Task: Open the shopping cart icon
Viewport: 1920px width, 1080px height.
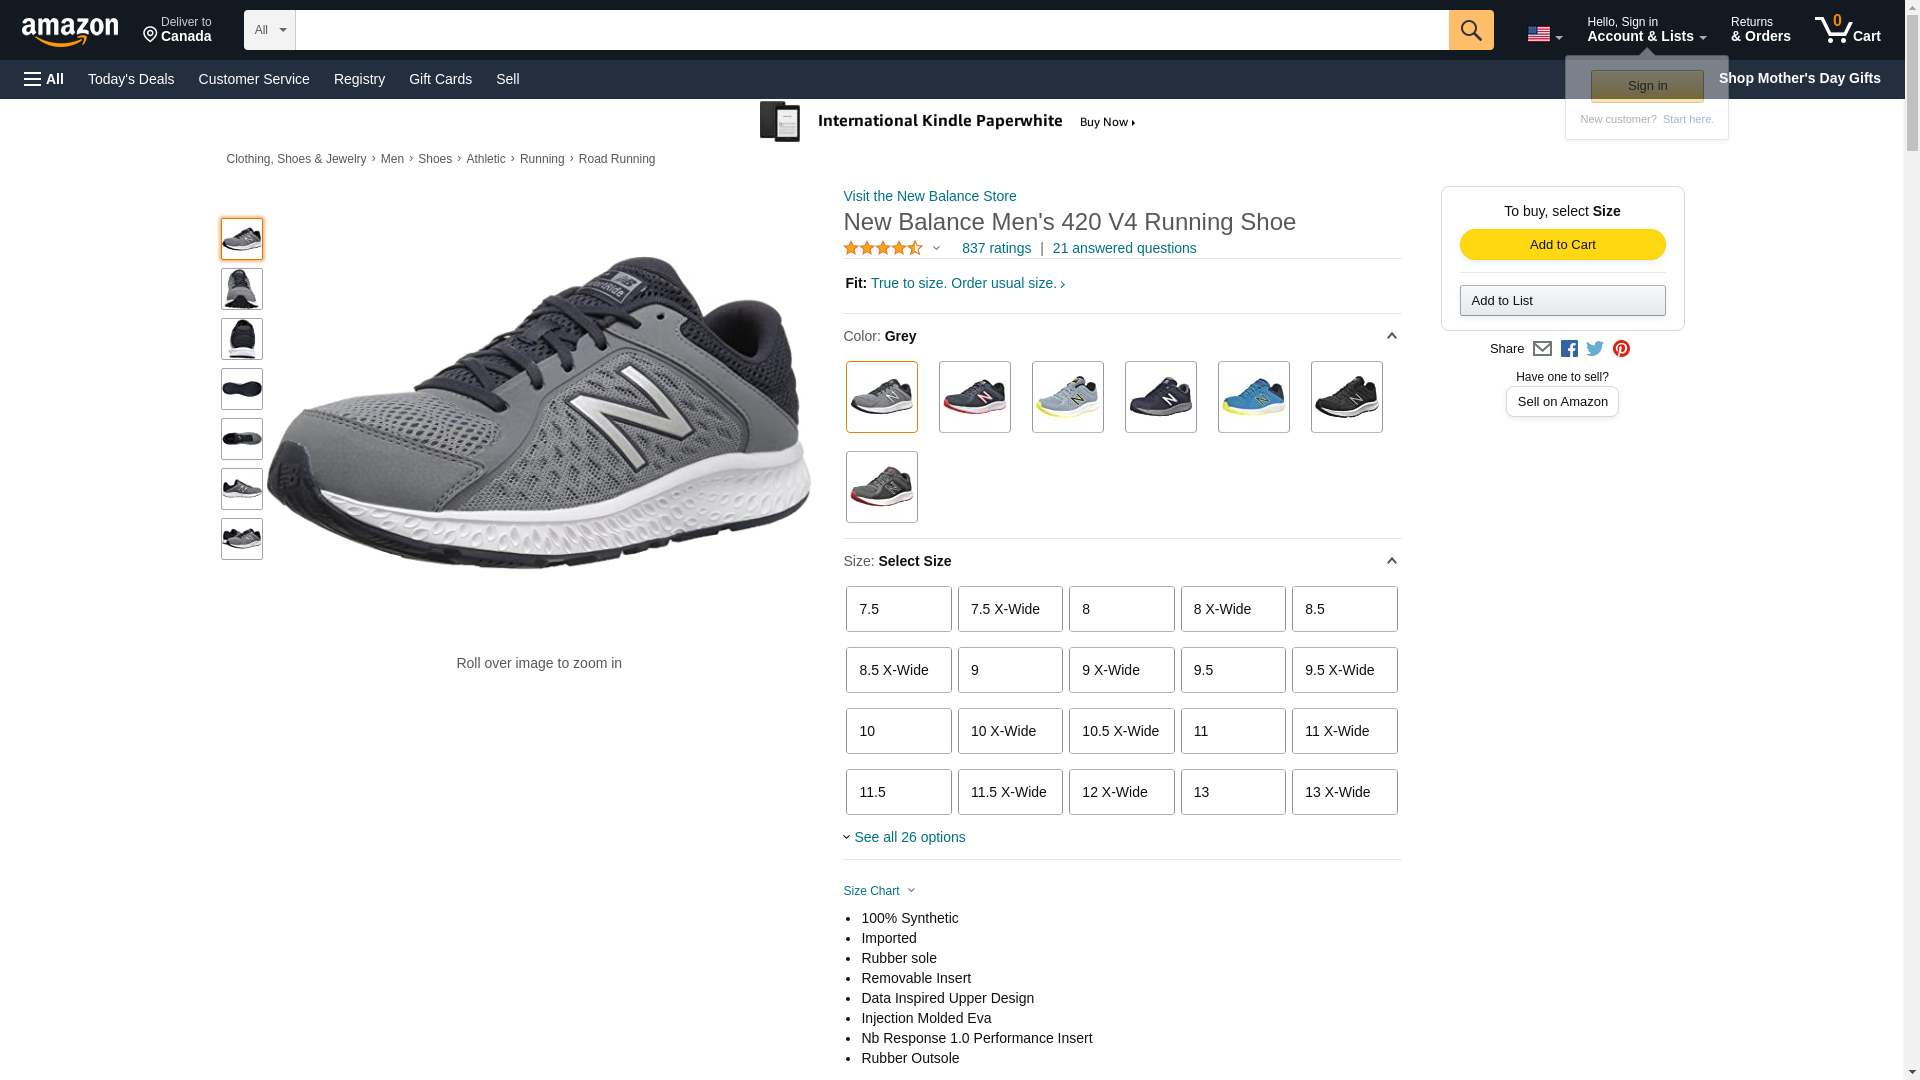Action: [x=1846, y=30]
